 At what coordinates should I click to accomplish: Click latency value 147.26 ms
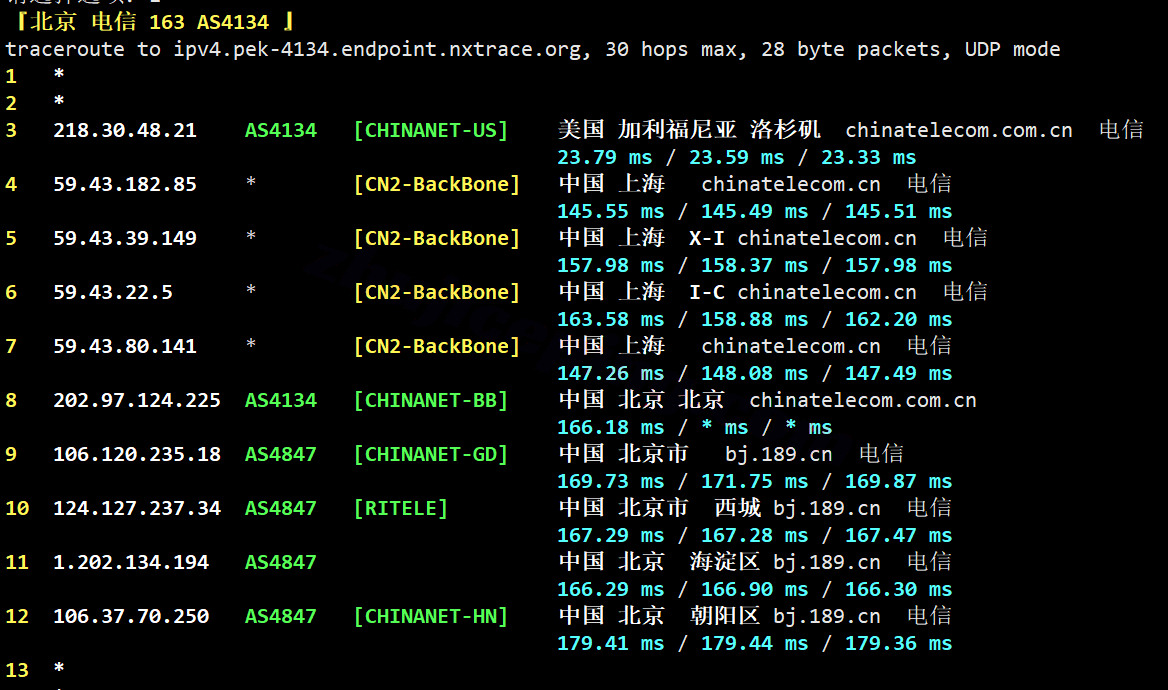(x=611, y=373)
